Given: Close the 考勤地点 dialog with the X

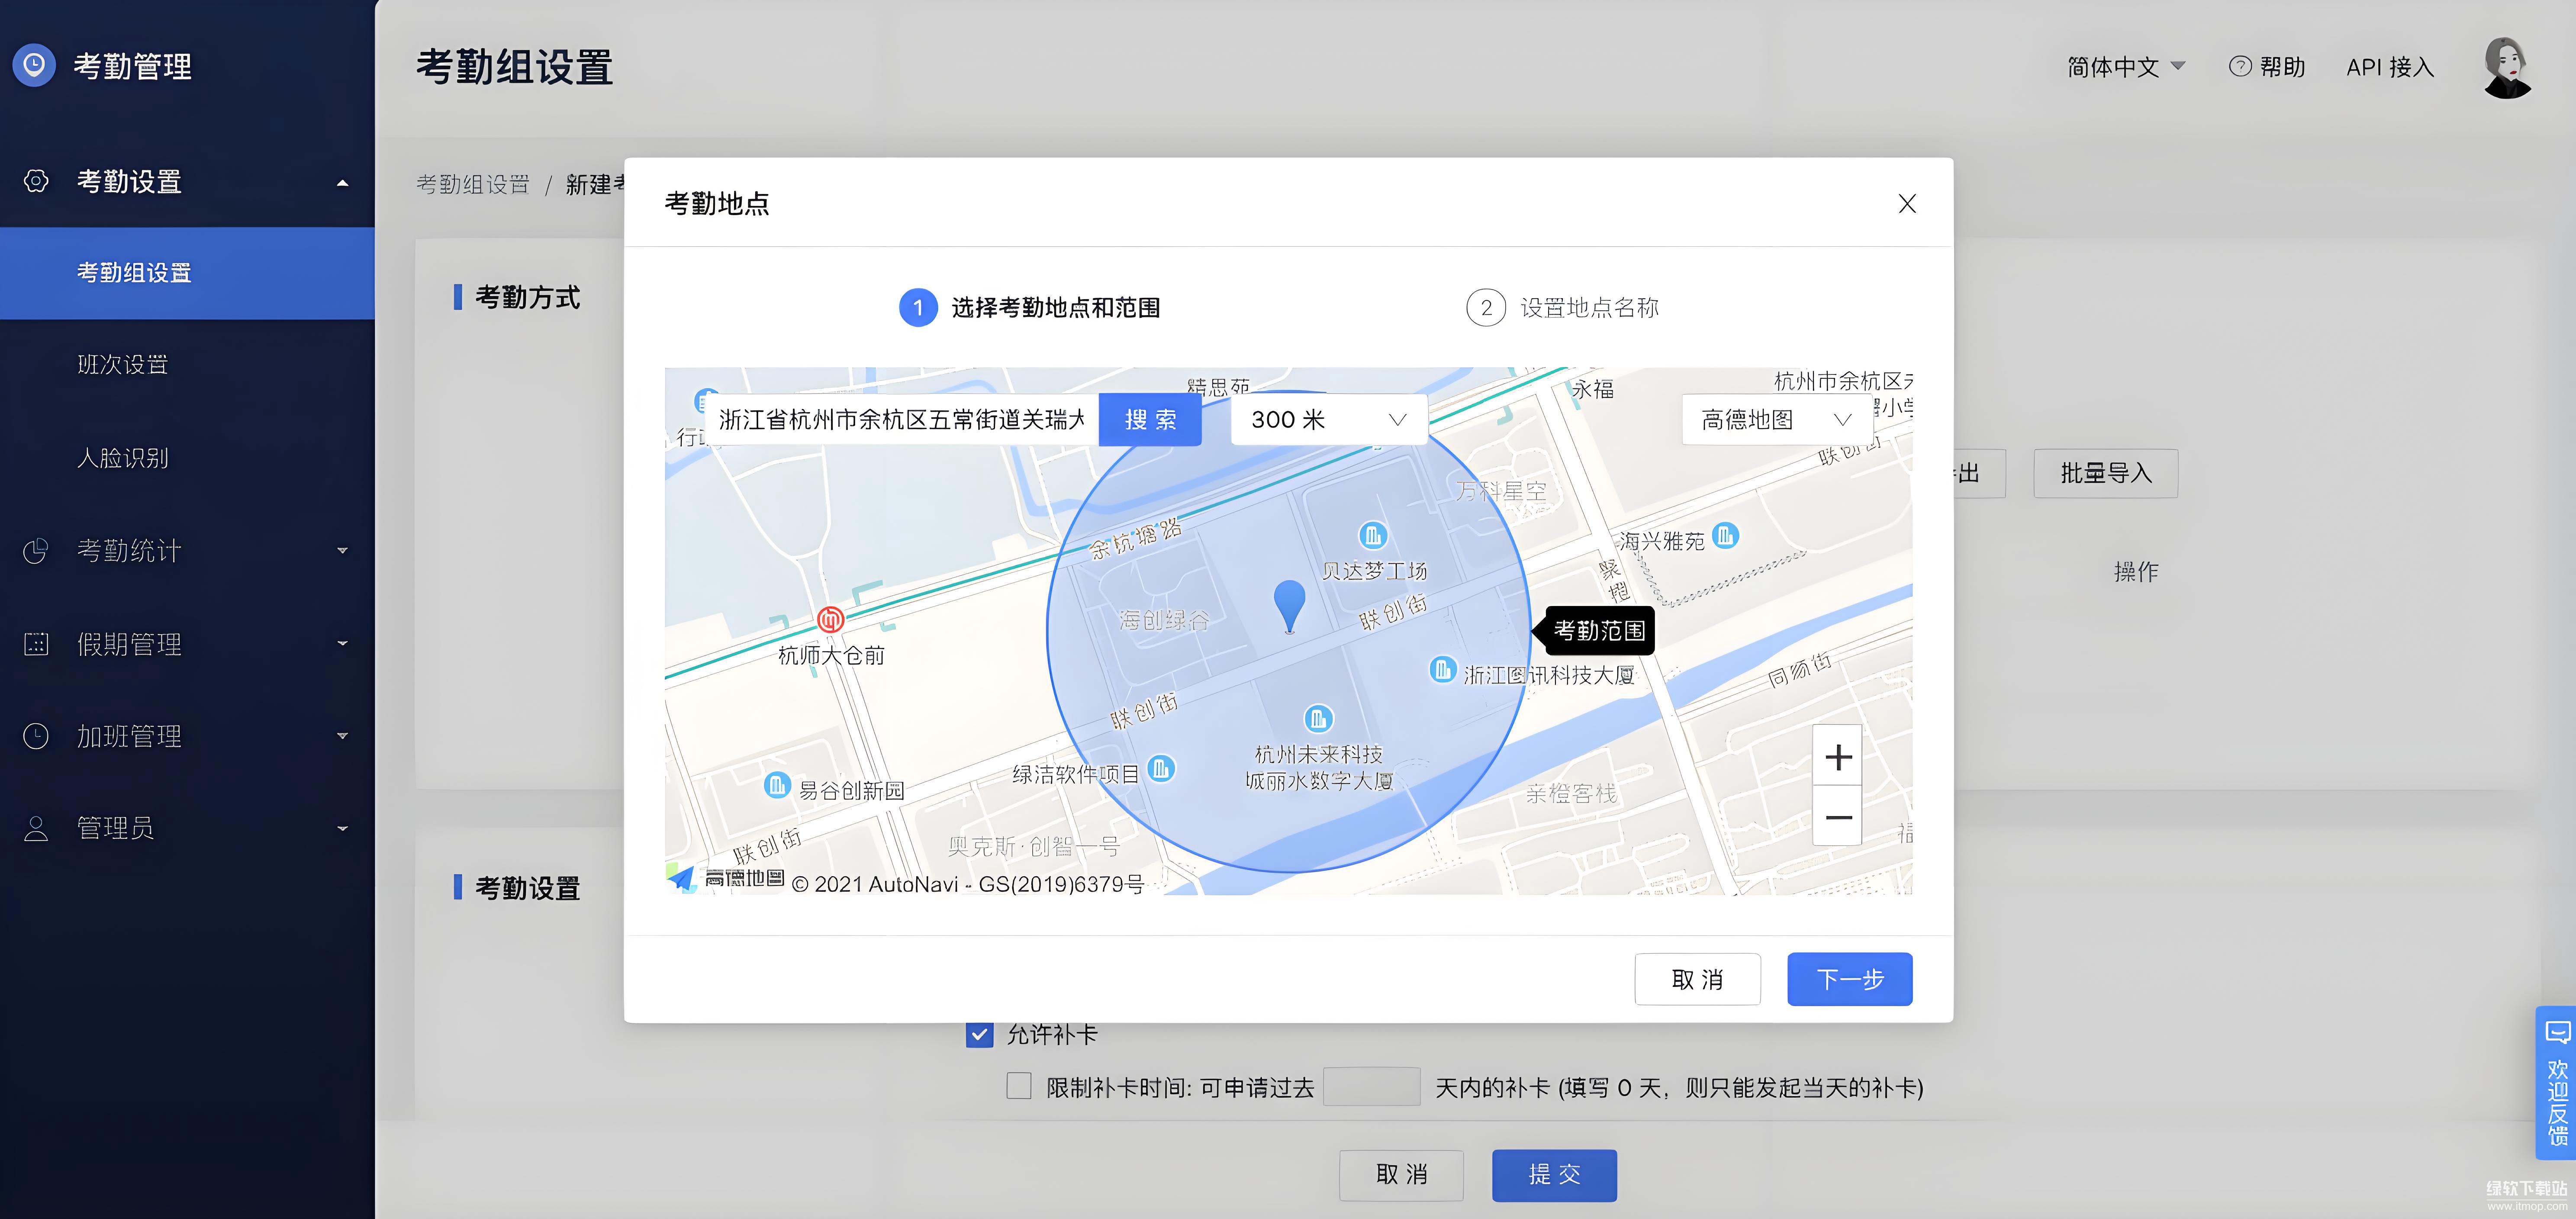Looking at the screenshot, I should click(1907, 203).
